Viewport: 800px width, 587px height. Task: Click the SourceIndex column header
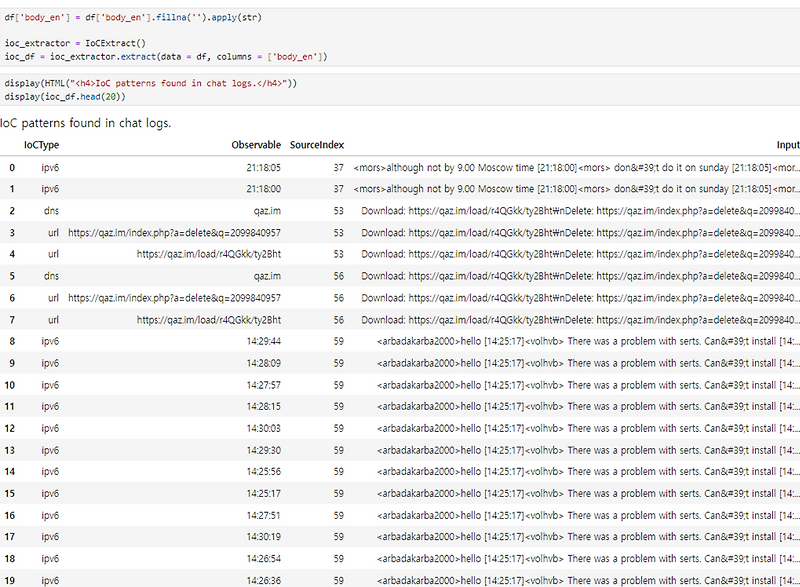click(317, 145)
